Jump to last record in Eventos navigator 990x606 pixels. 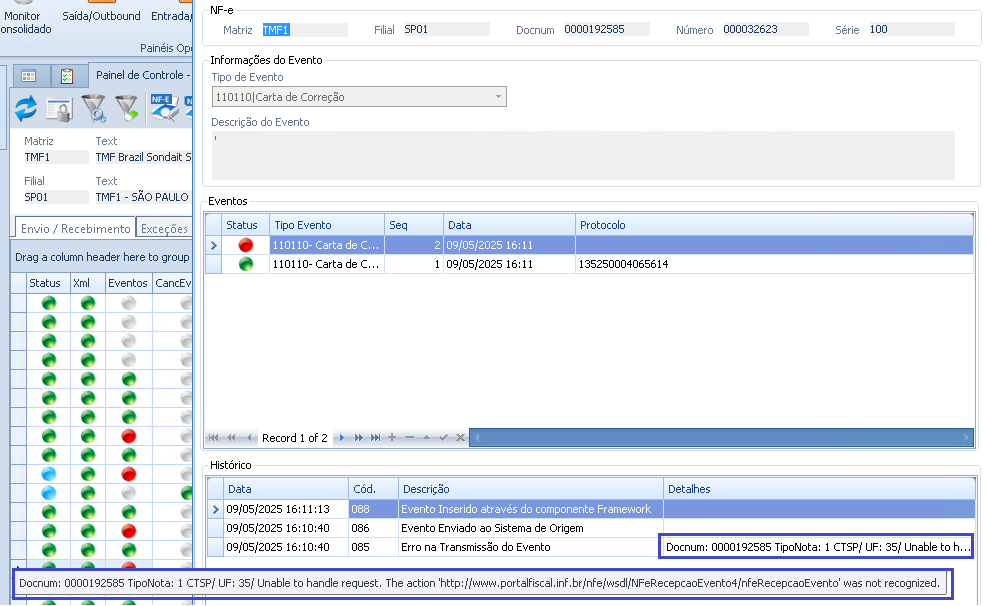click(x=376, y=438)
